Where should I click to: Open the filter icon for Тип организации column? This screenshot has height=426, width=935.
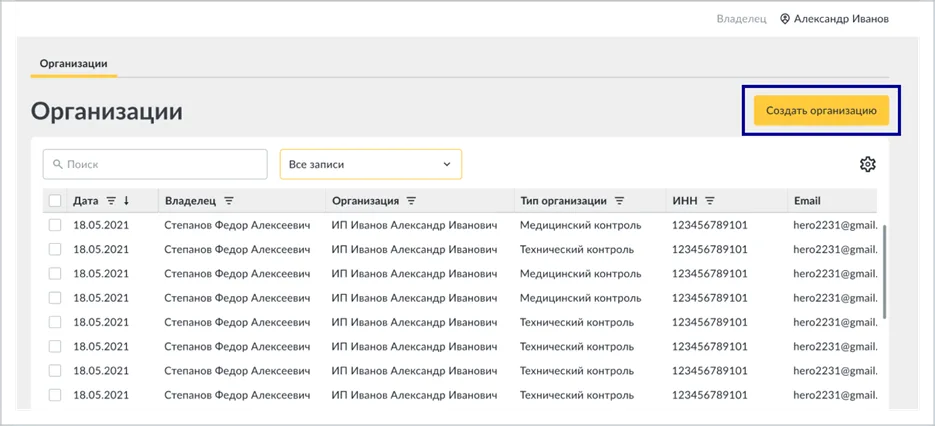tap(620, 201)
